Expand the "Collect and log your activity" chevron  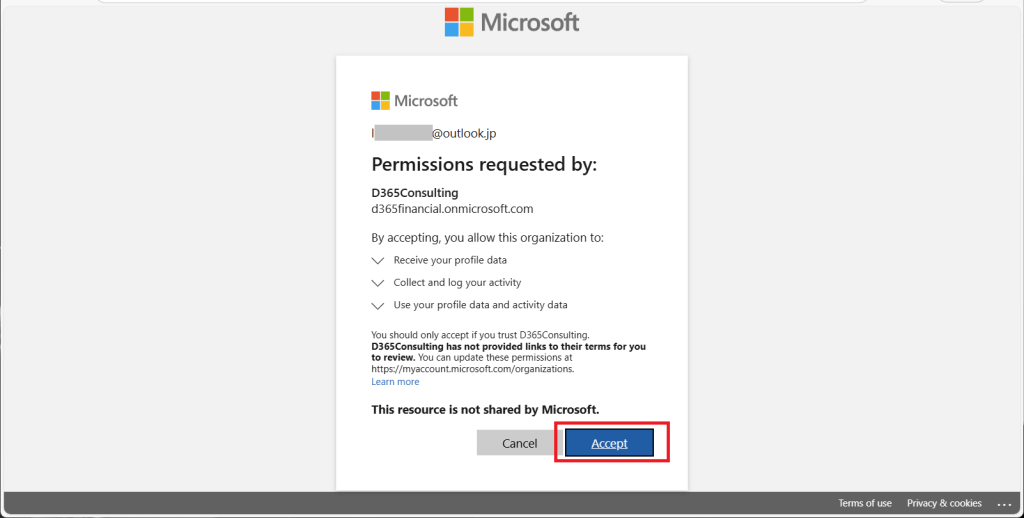pyautogui.click(x=377, y=283)
